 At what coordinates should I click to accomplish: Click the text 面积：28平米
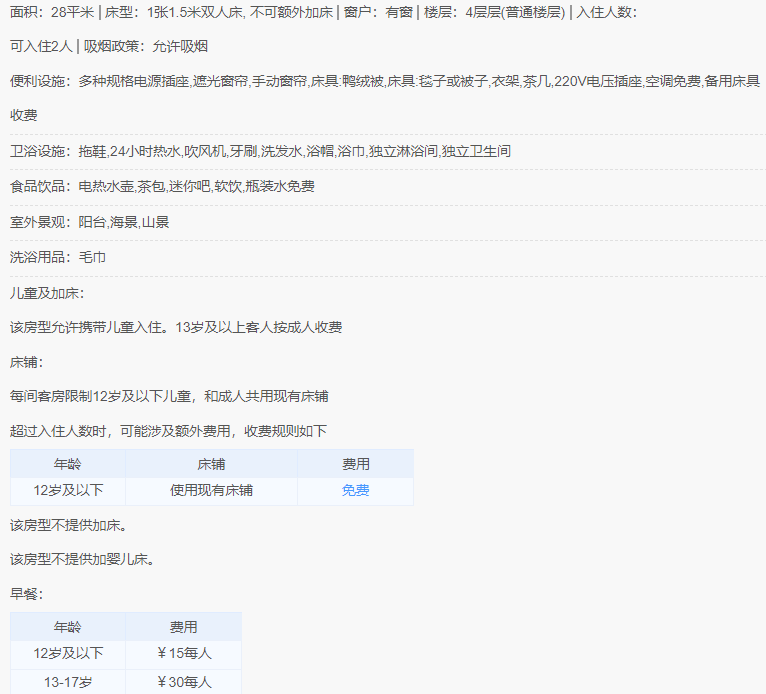click(x=52, y=12)
